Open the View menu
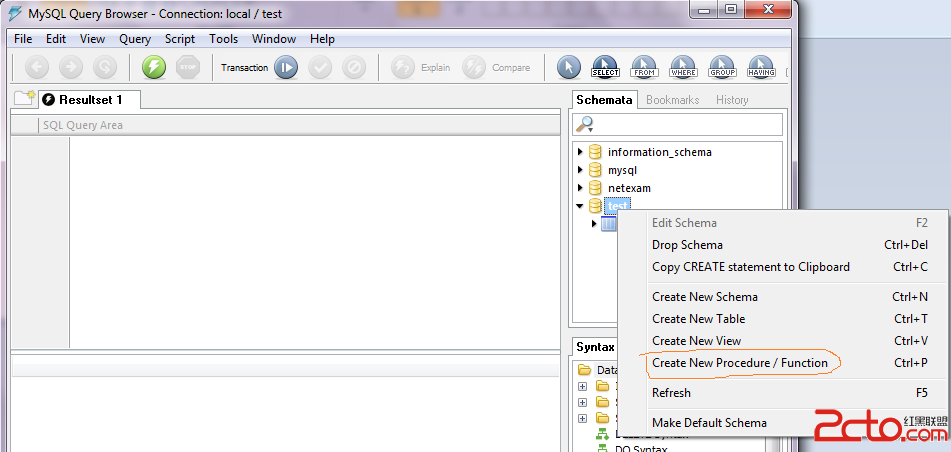The width and height of the screenshot is (951, 452). click(92, 39)
